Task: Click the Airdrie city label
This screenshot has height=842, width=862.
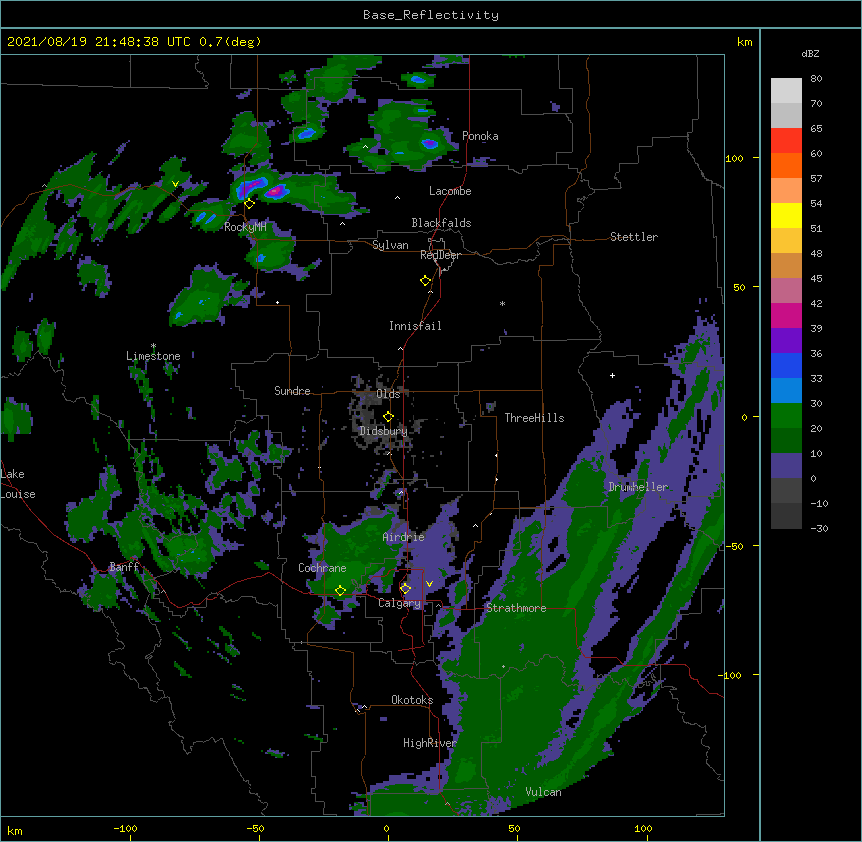Action: [404, 537]
